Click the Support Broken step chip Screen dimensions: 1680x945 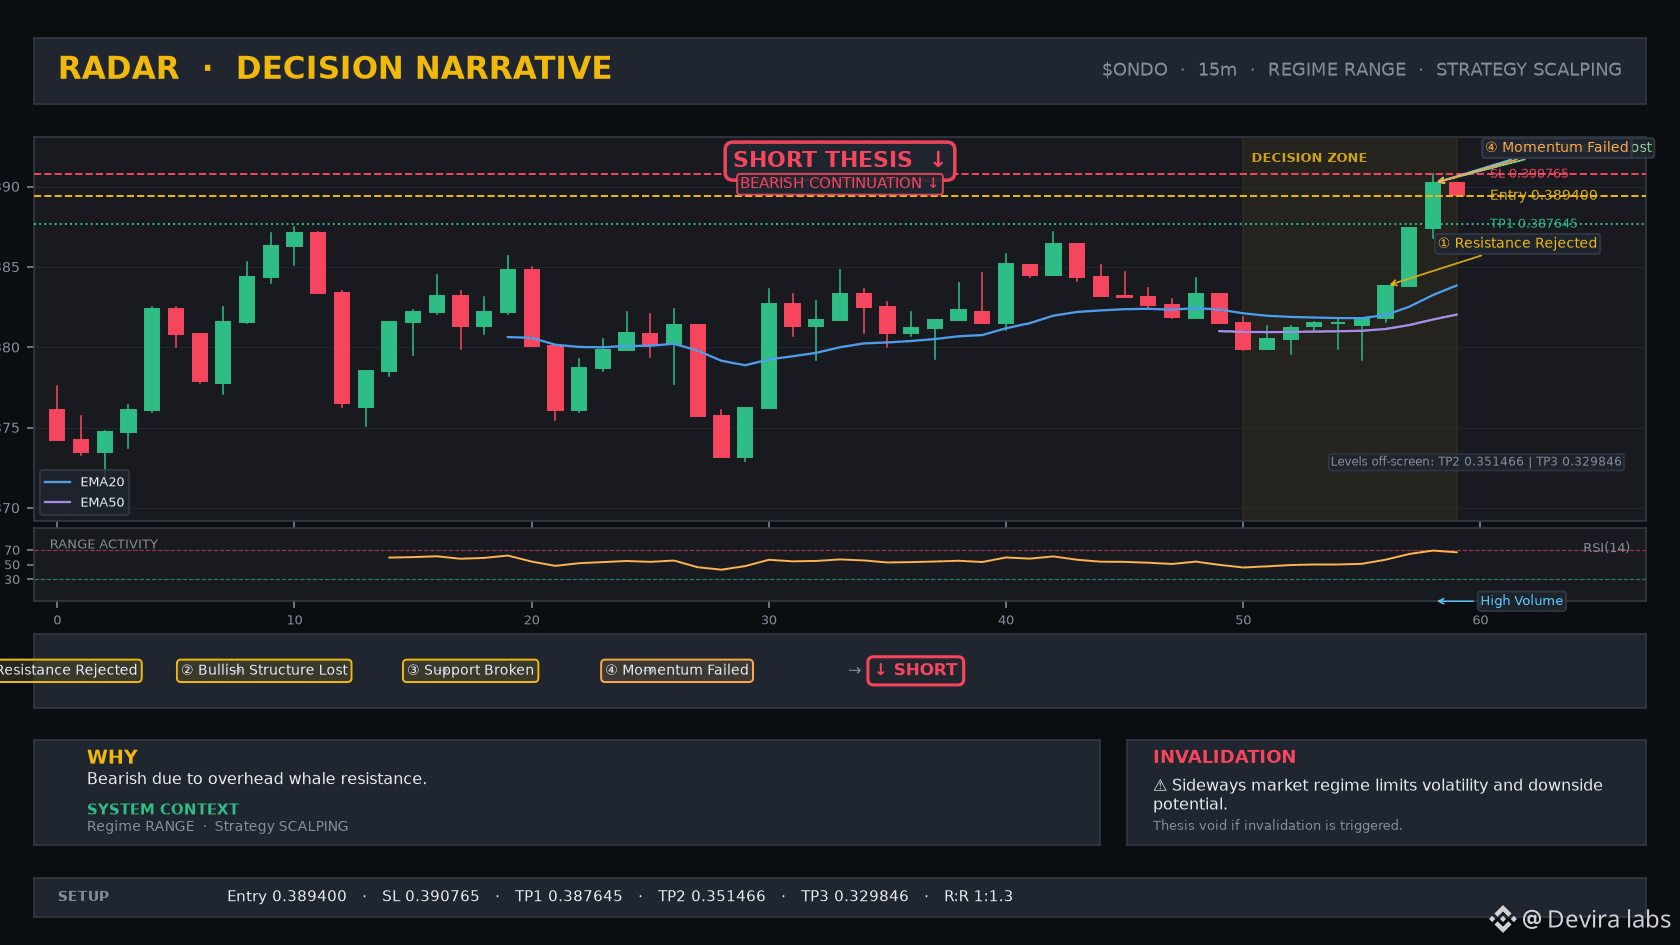470,670
